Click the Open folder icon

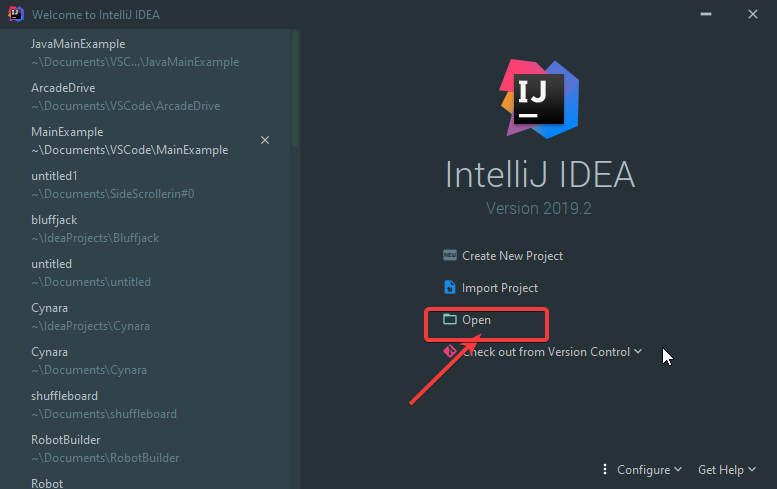click(x=449, y=319)
